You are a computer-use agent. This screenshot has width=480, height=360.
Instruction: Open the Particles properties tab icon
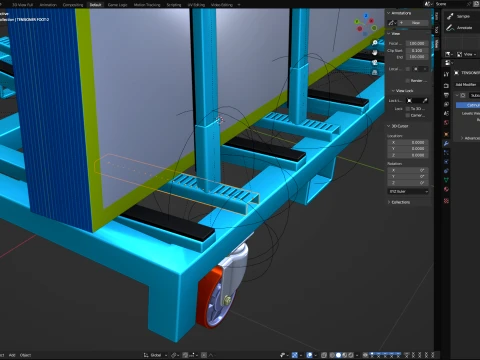pos(446,153)
